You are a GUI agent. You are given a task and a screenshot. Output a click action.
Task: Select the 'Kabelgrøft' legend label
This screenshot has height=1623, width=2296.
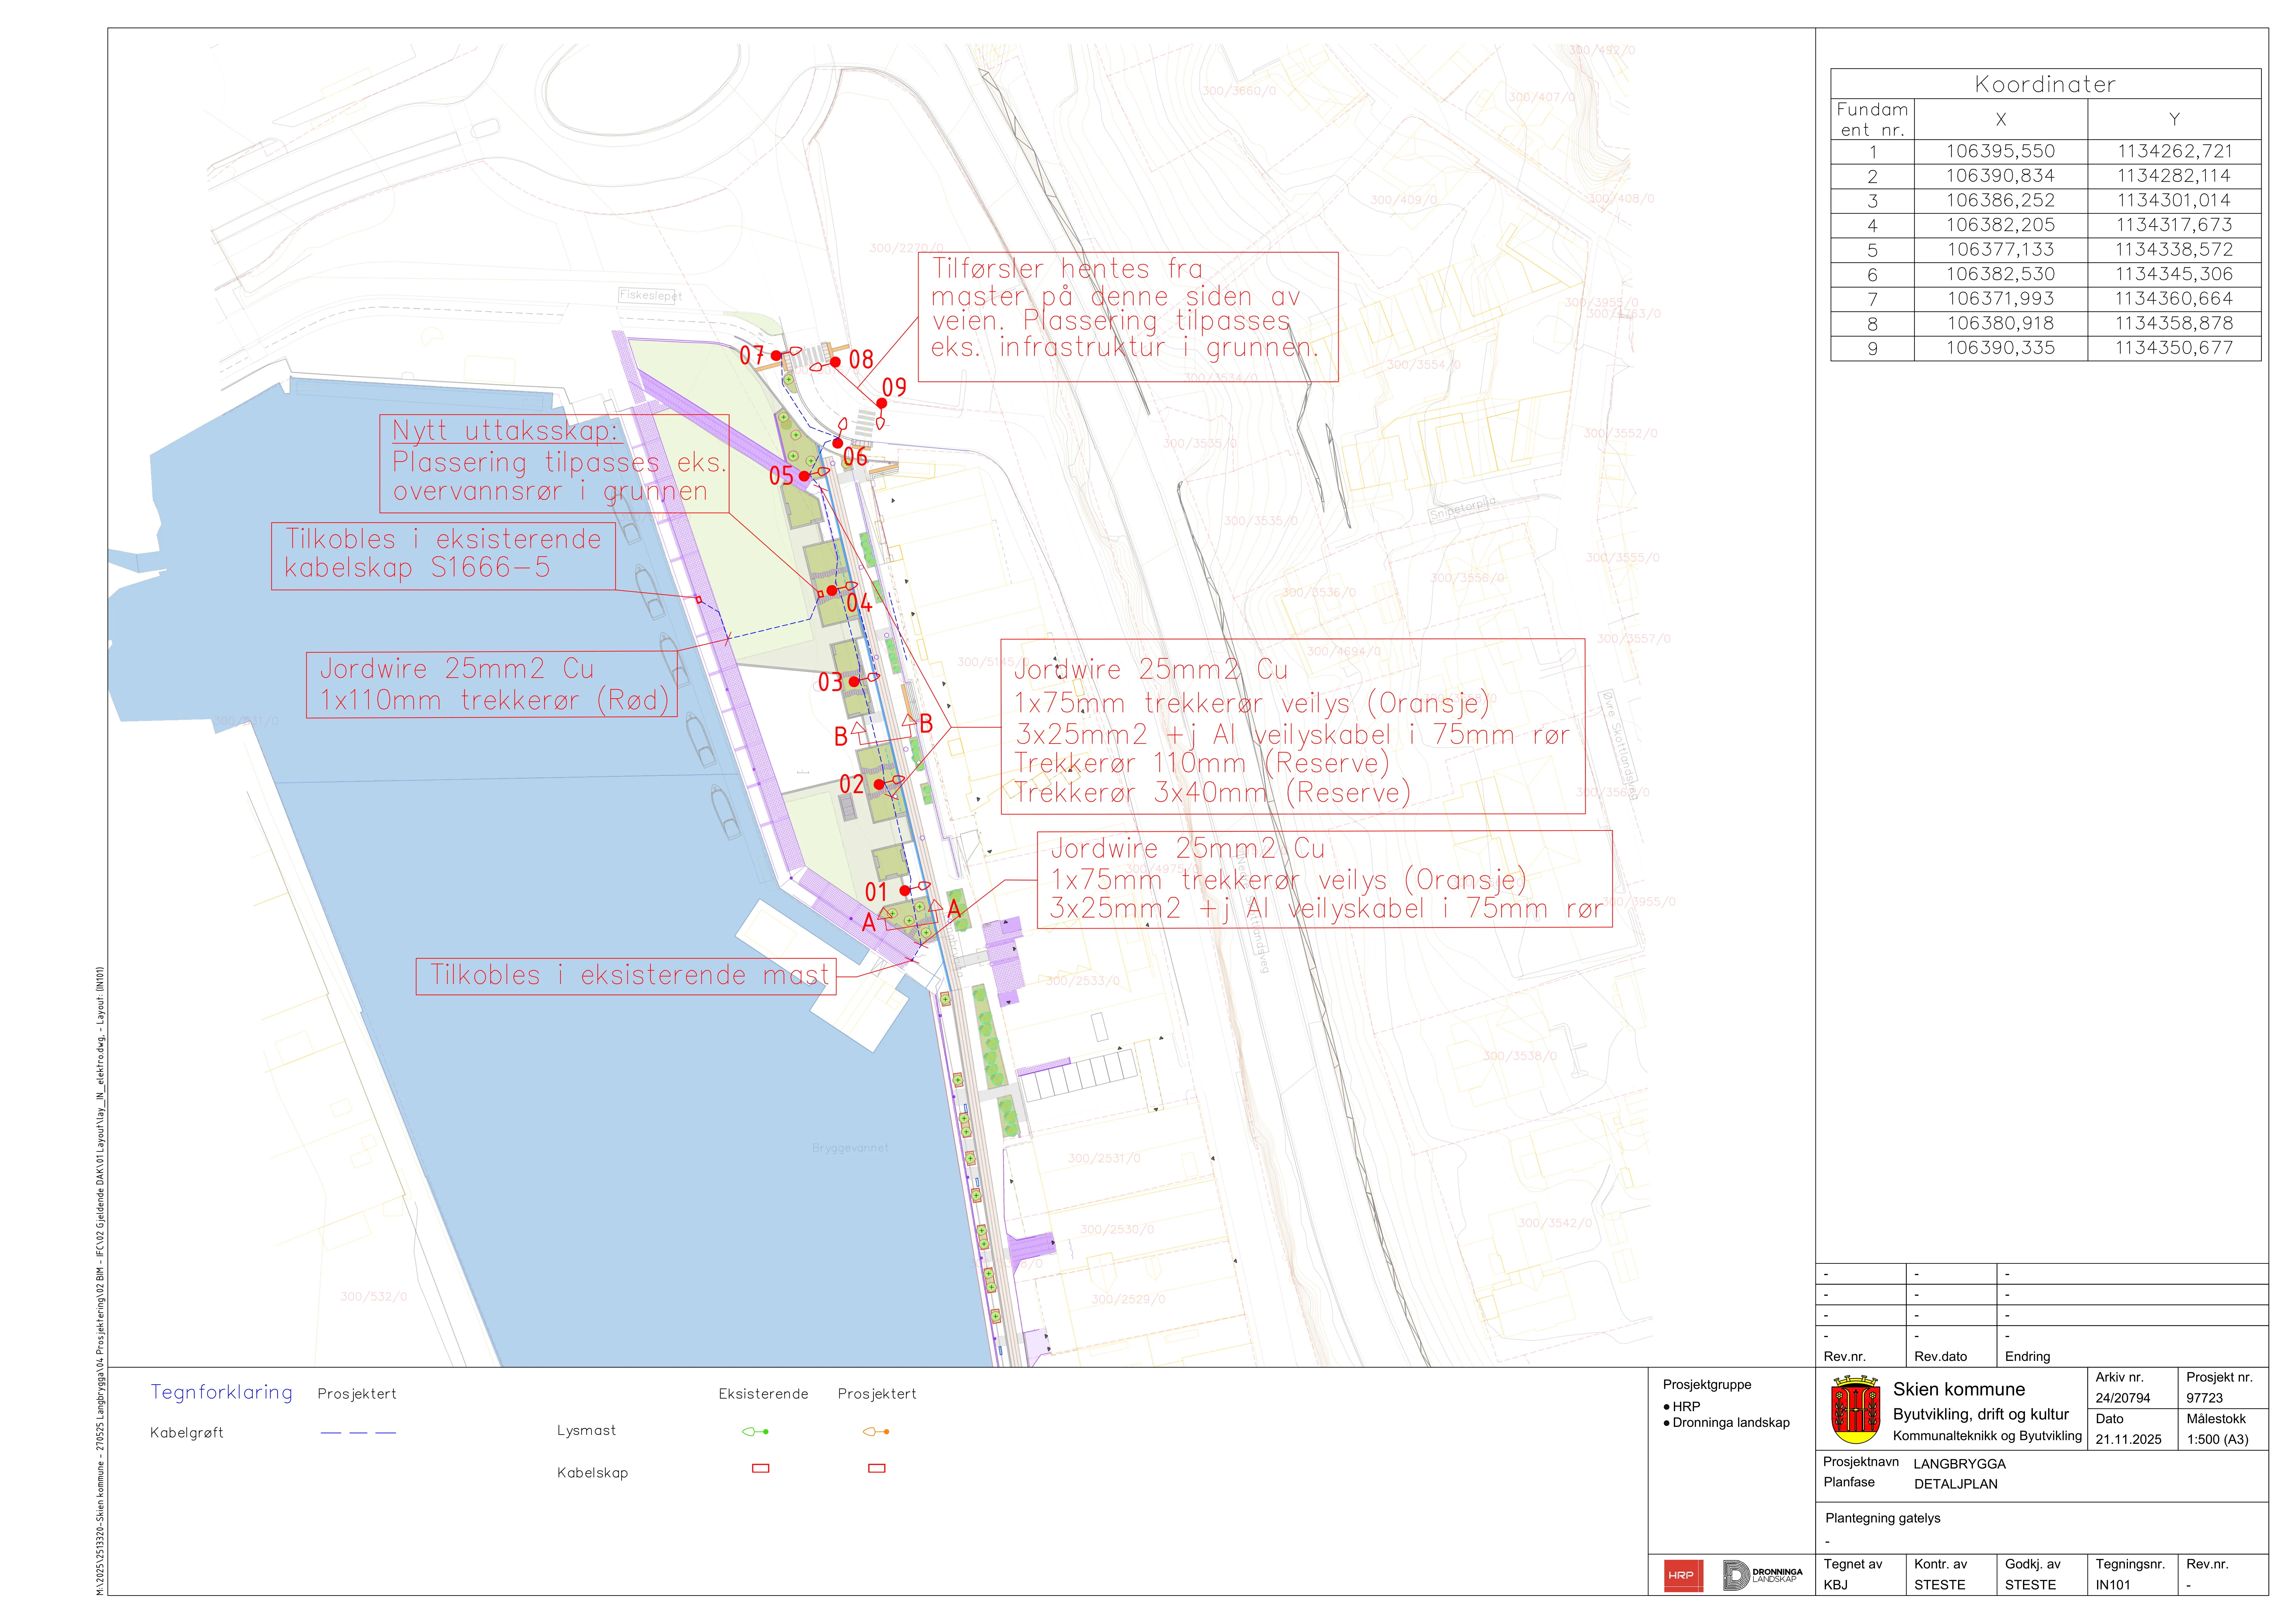point(187,1433)
